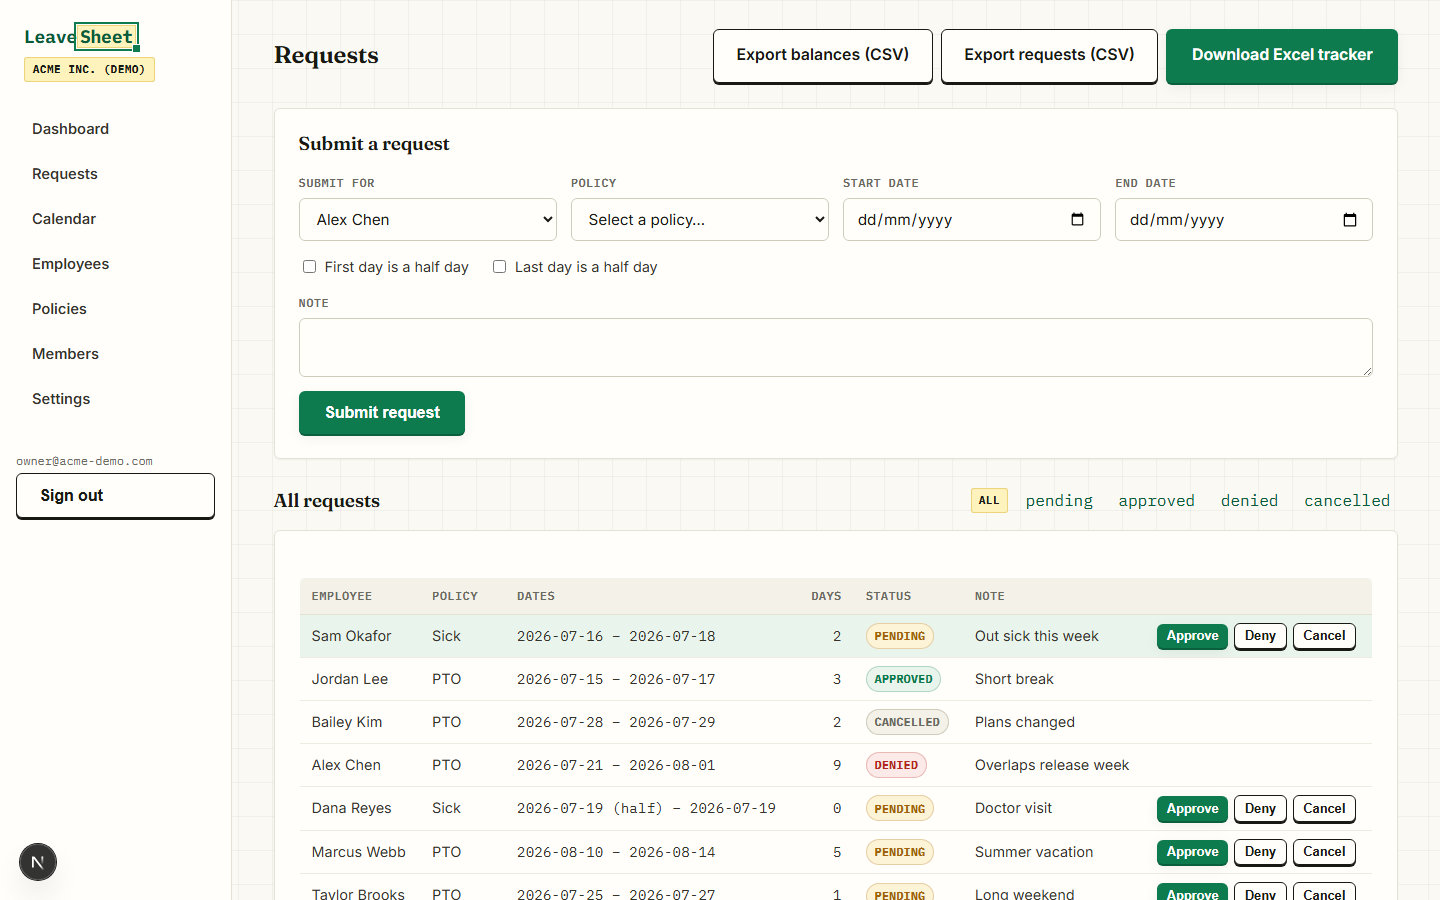Open the end date calendar picker icon
This screenshot has height=900, width=1440.
(1349, 220)
